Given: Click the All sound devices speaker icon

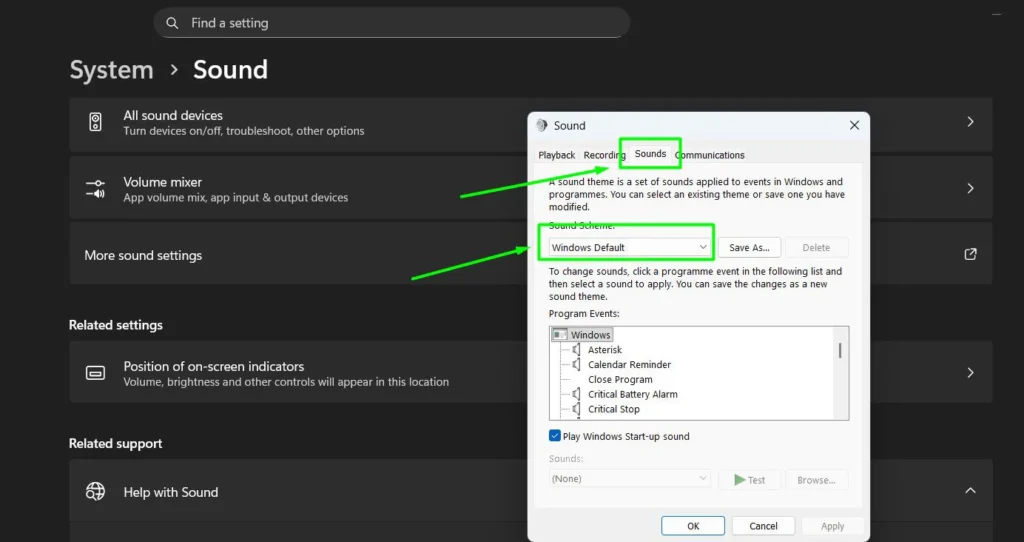Looking at the screenshot, I should [95, 122].
